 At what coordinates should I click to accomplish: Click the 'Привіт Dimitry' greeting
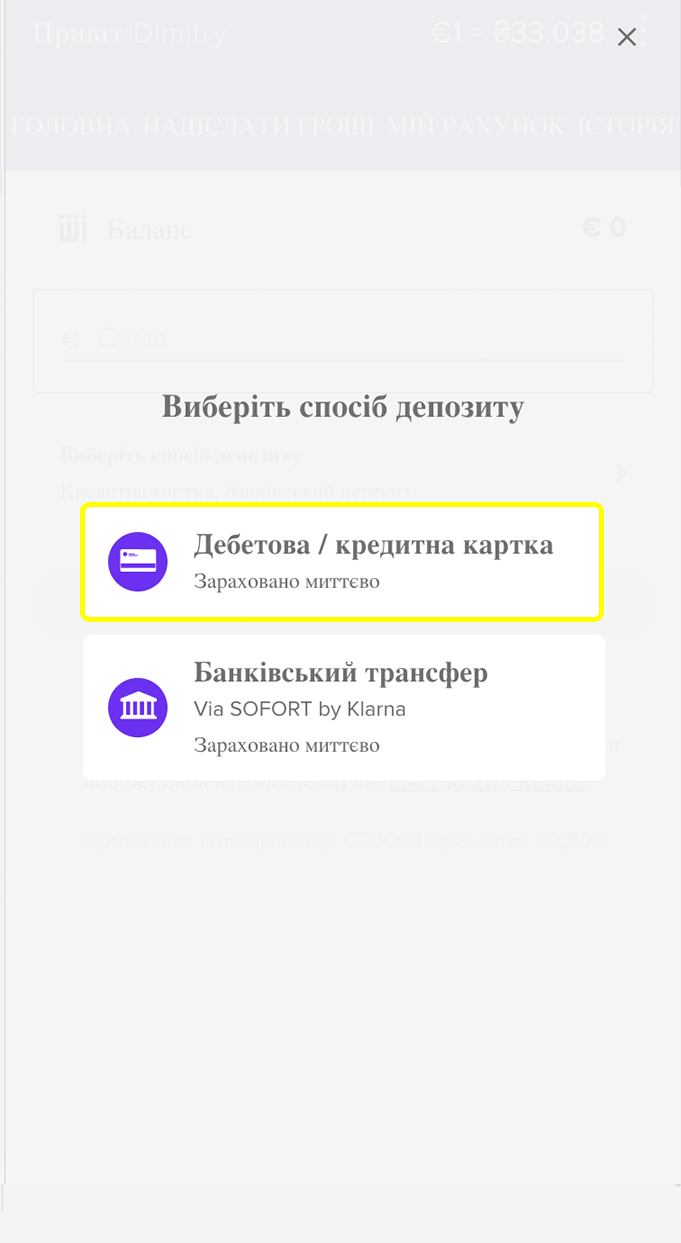(x=130, y=34)
